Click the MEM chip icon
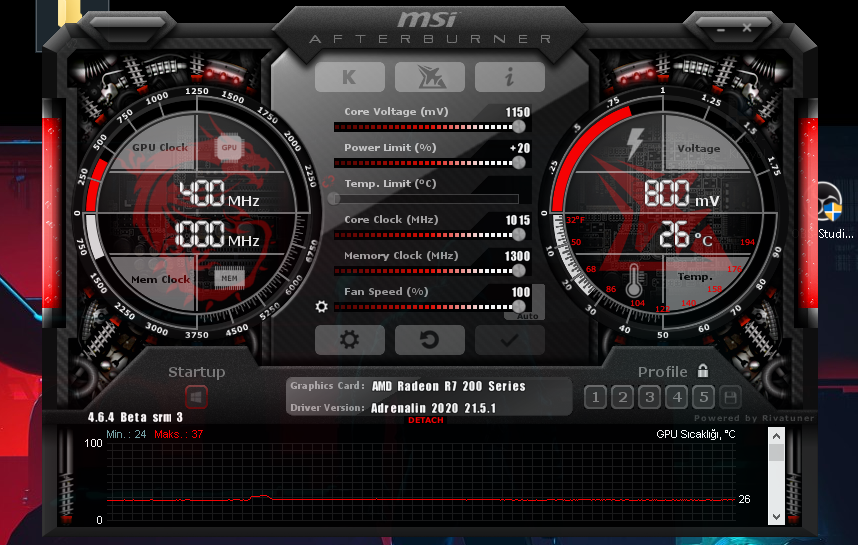 (x=229, y=279)
